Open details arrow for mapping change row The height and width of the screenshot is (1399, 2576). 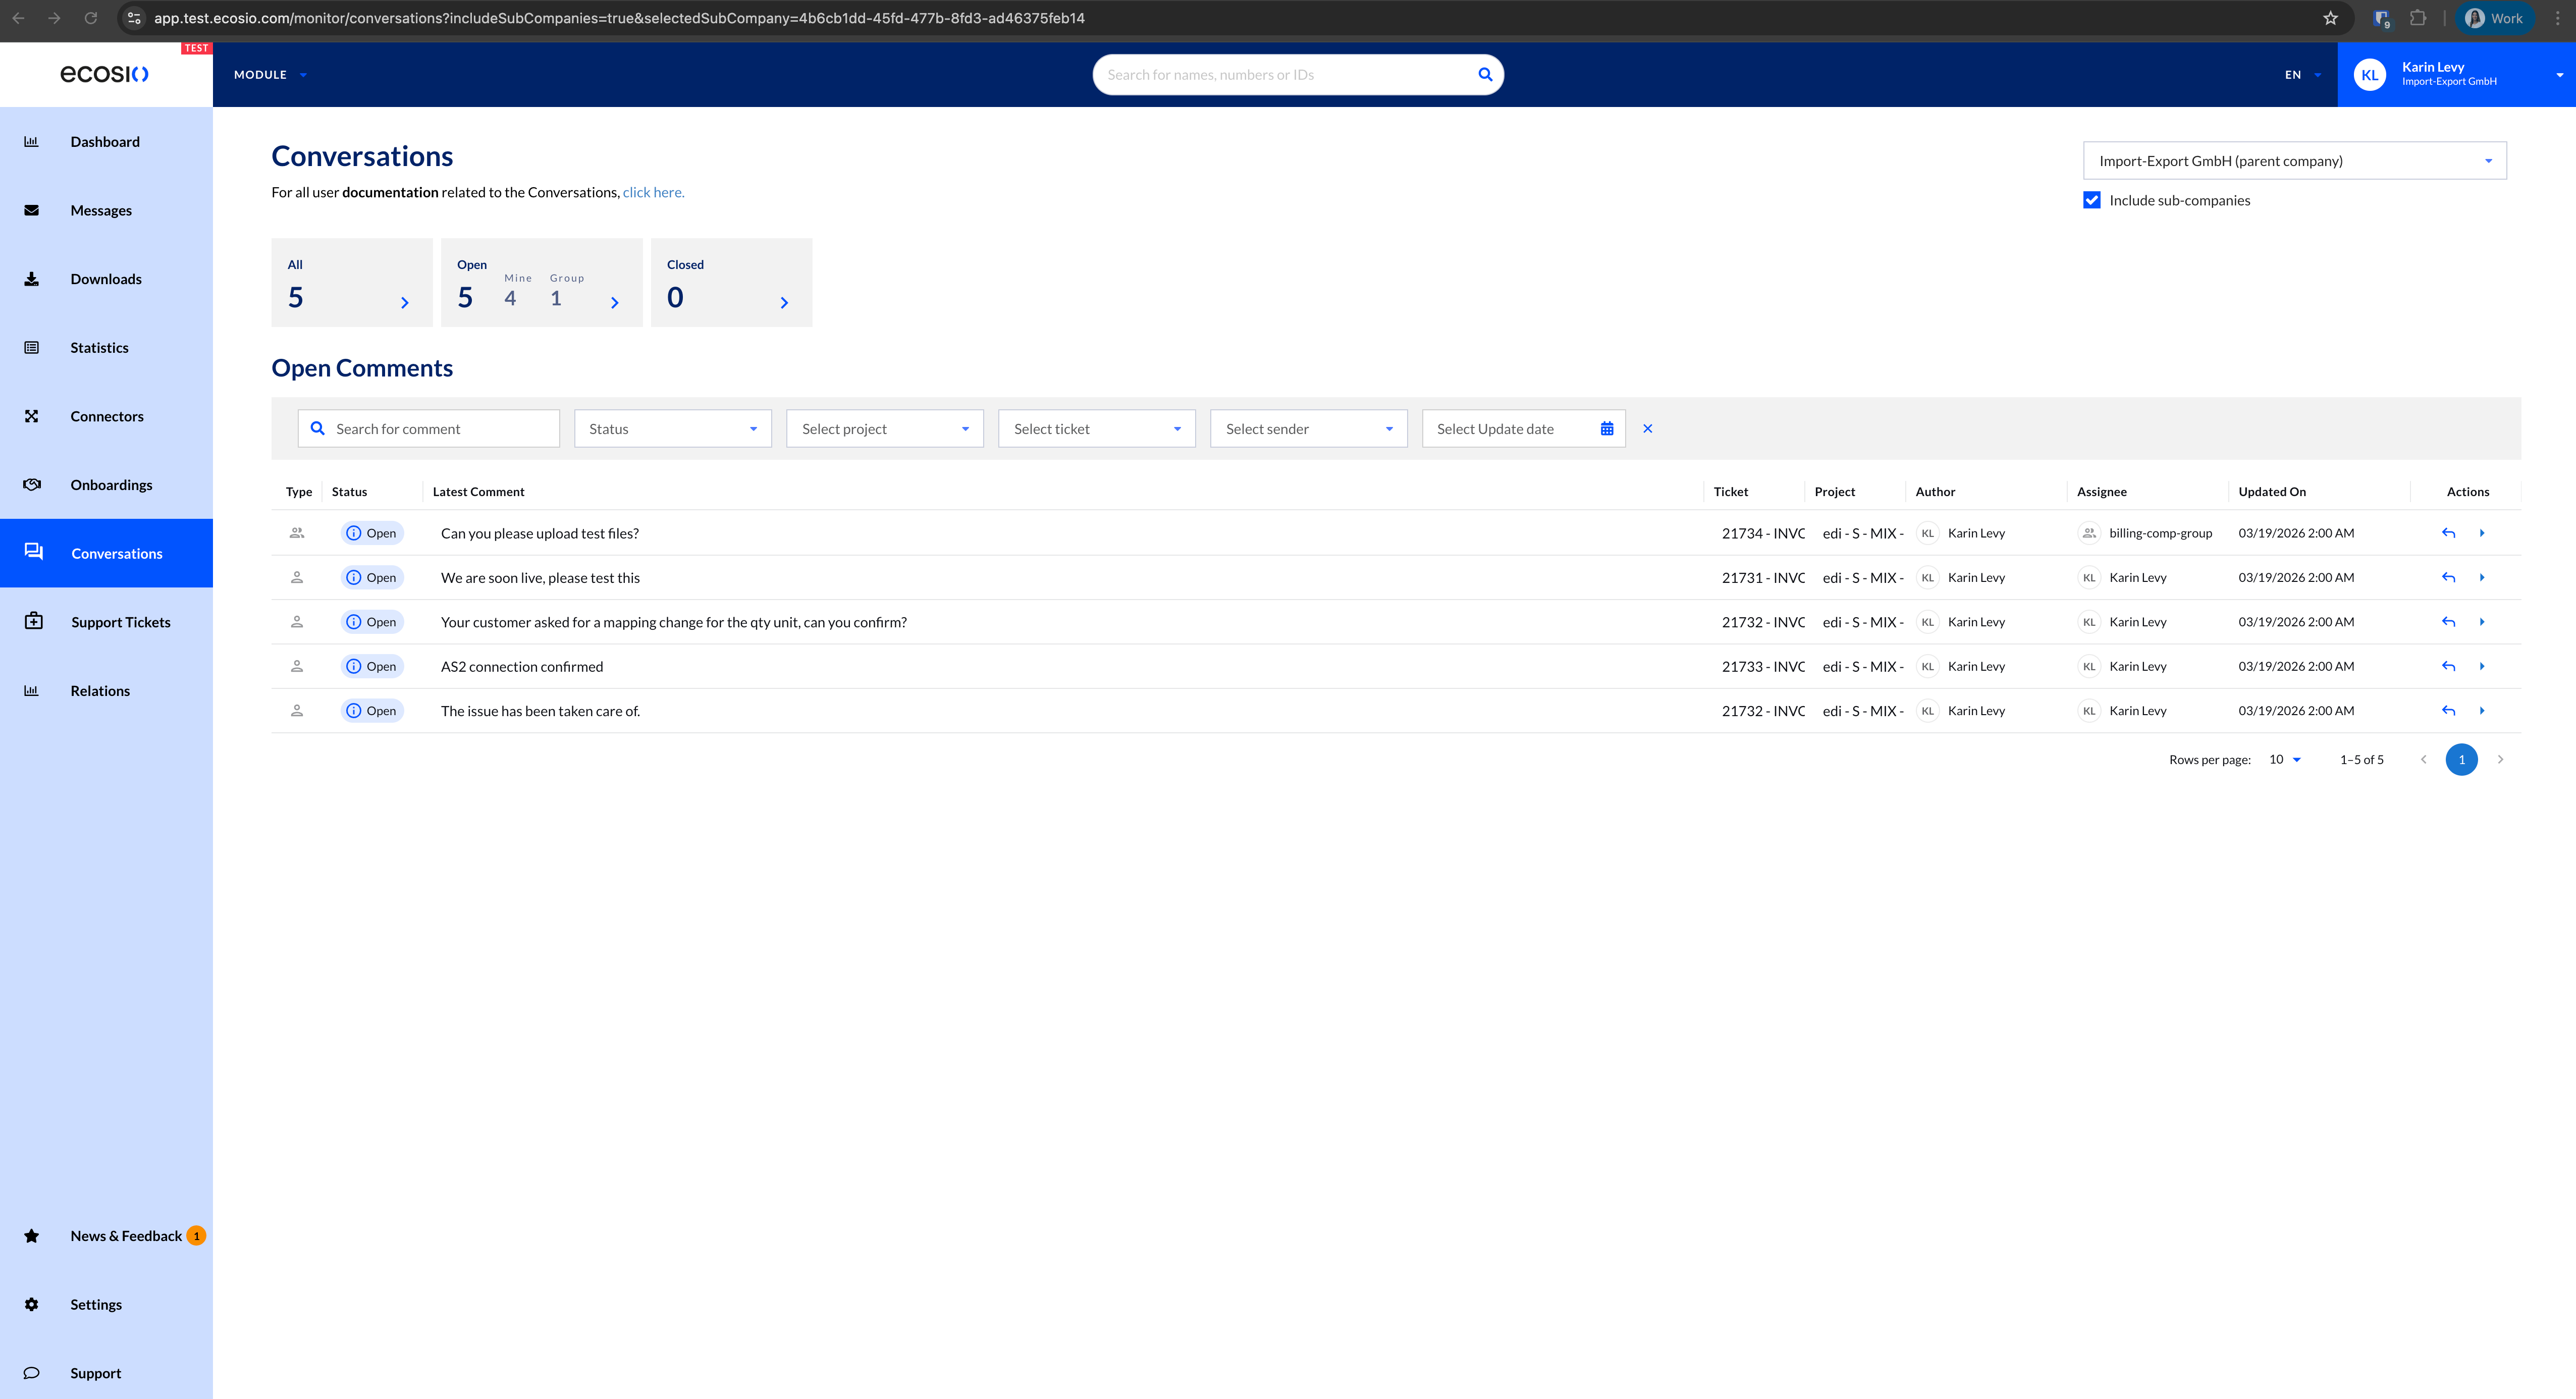(x=2482, y=622)
